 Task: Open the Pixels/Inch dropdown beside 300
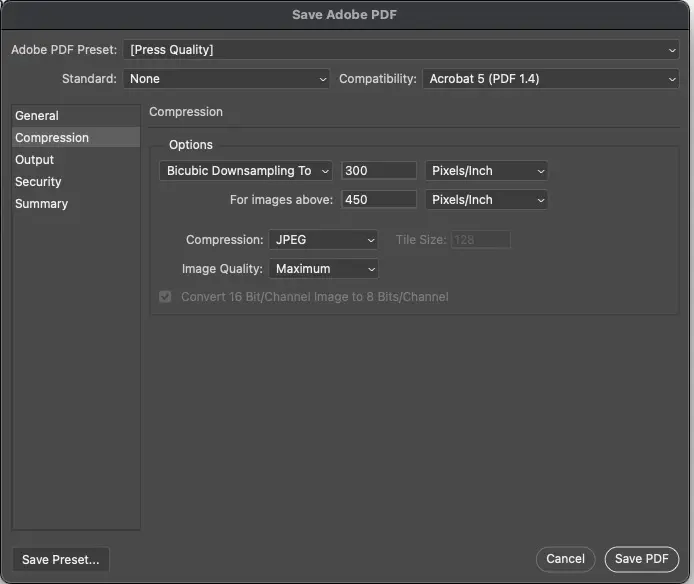tap(486, 171)
